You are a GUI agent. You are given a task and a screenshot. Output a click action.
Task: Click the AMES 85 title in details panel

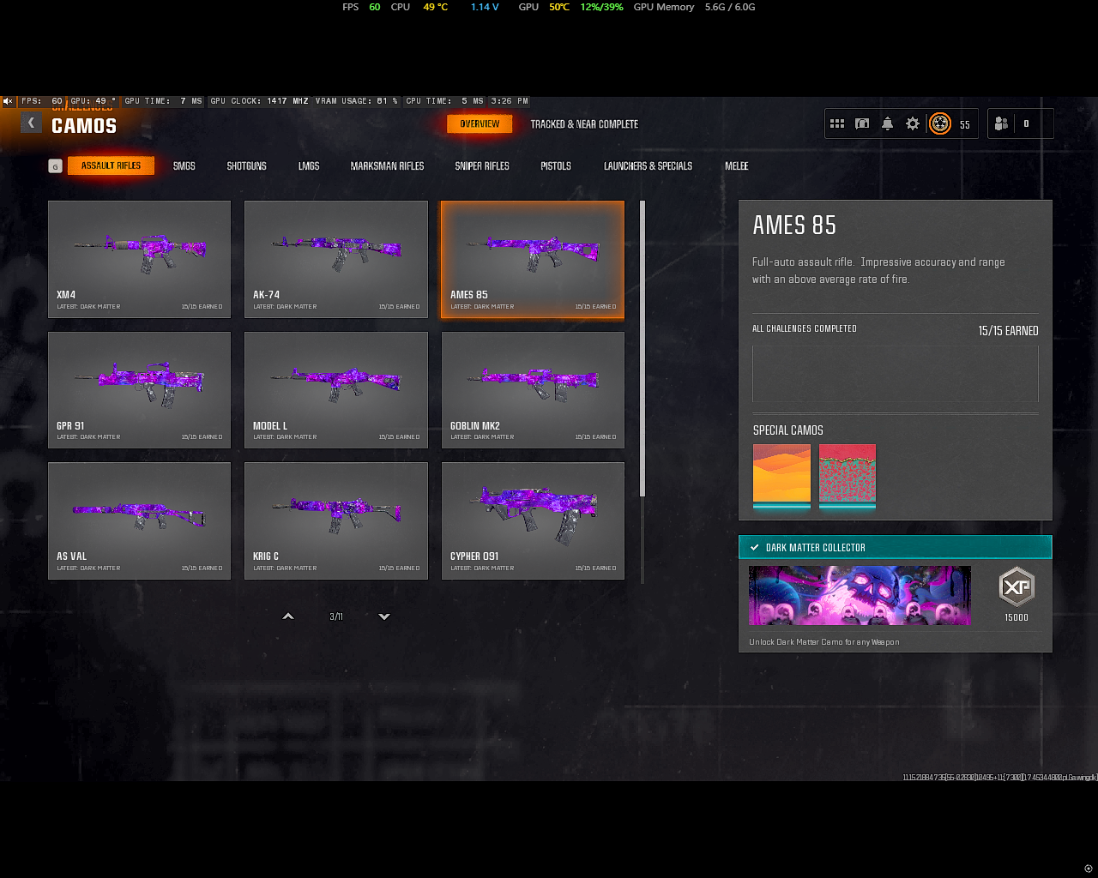point(794,225)
